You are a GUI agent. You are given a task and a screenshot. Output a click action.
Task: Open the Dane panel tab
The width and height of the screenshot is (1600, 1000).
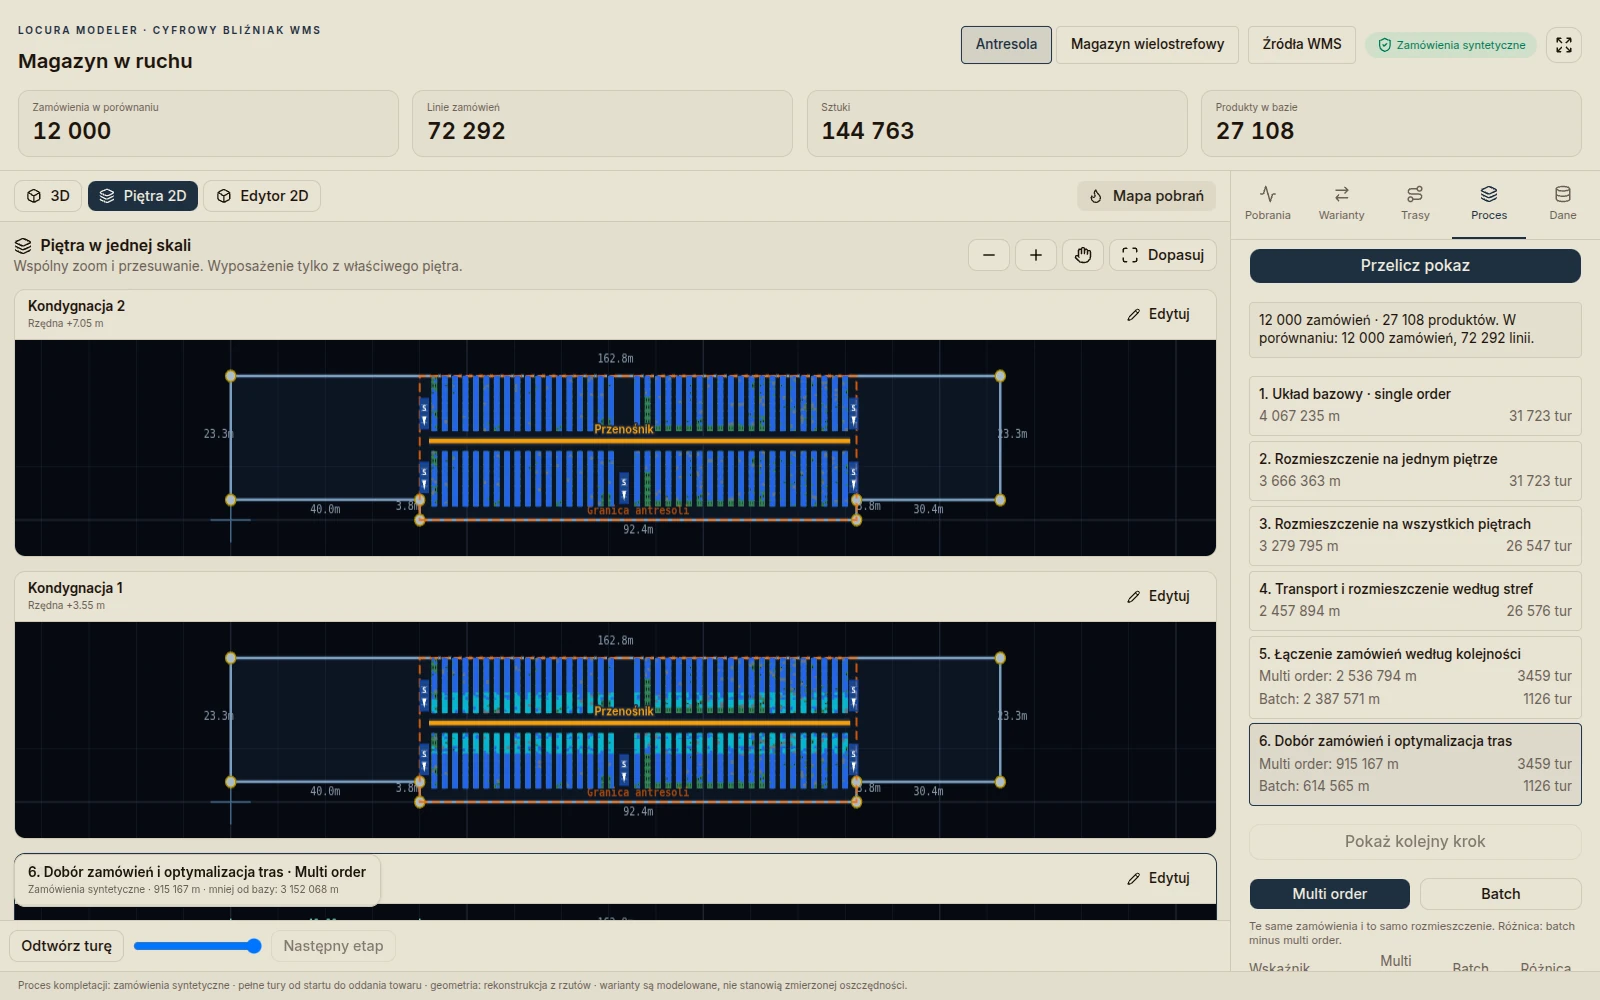tap(1563, 203)
